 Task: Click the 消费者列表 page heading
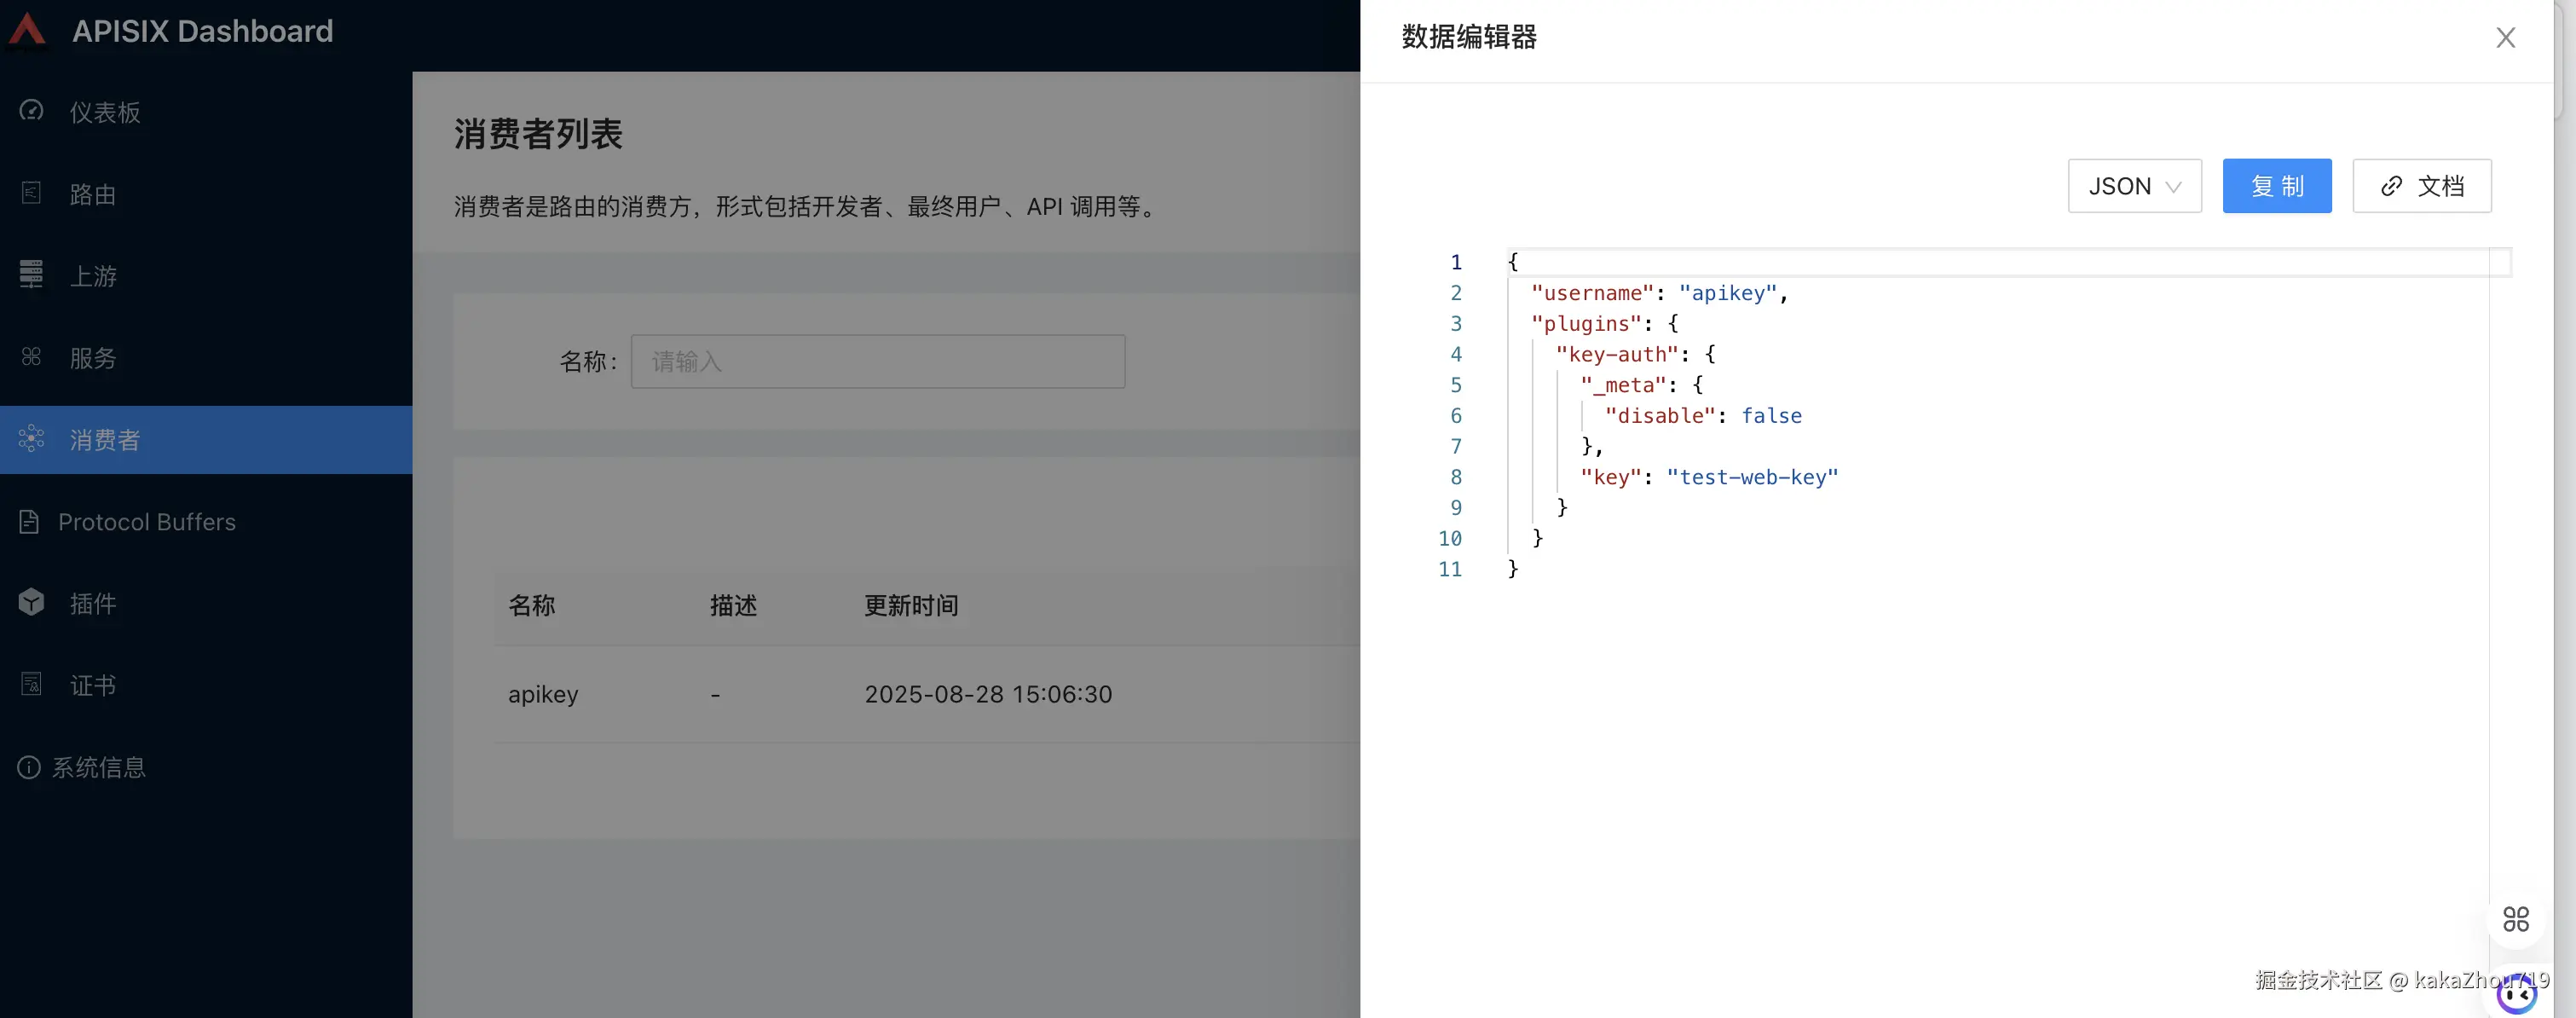[x=538, y=134]
